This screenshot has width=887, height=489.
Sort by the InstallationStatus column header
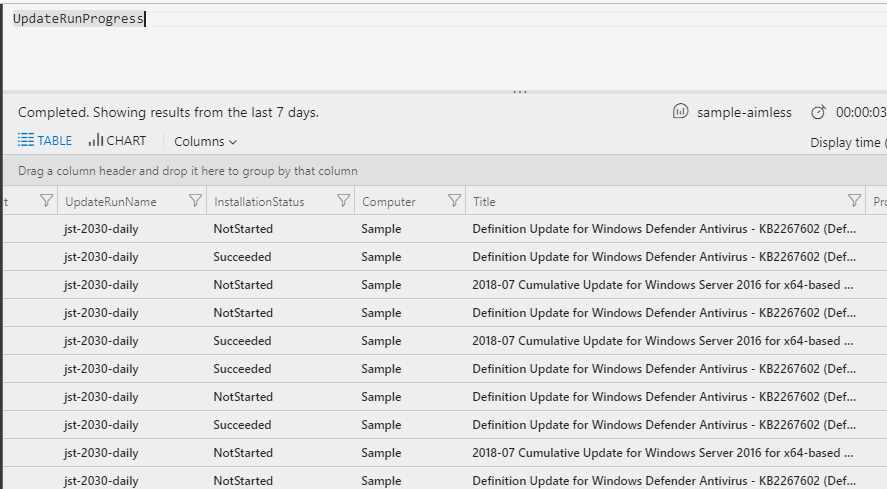tap(259, 201)
